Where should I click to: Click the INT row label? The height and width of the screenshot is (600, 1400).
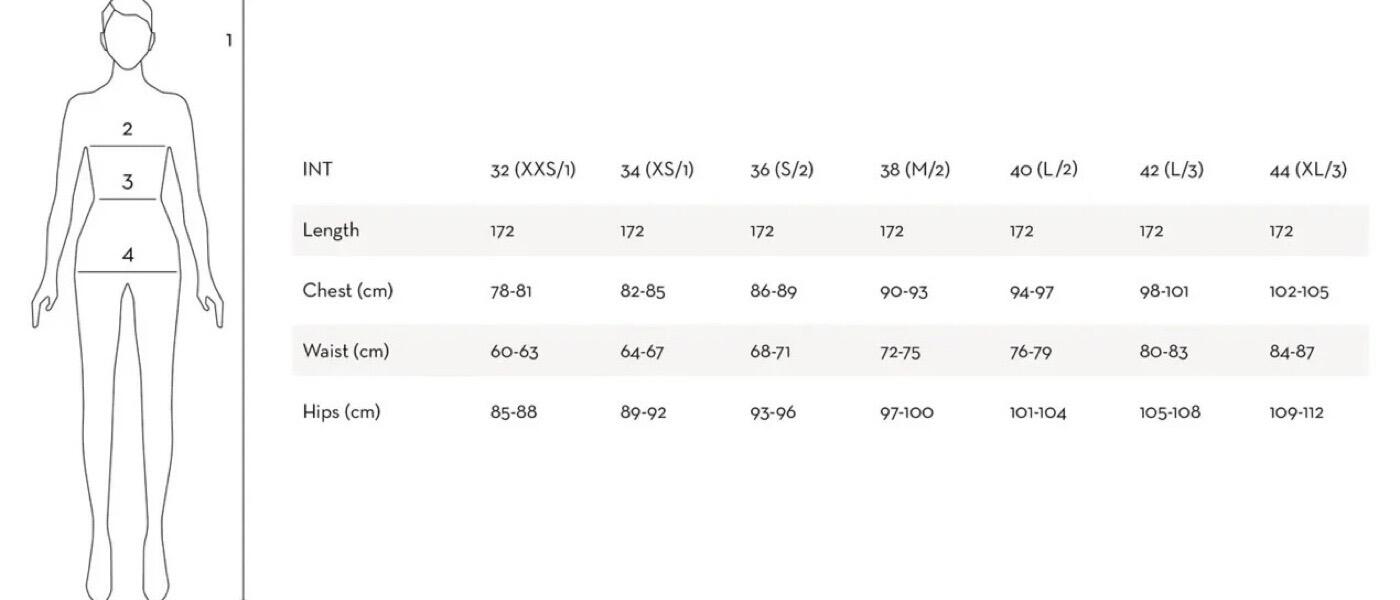coord(317,169)
